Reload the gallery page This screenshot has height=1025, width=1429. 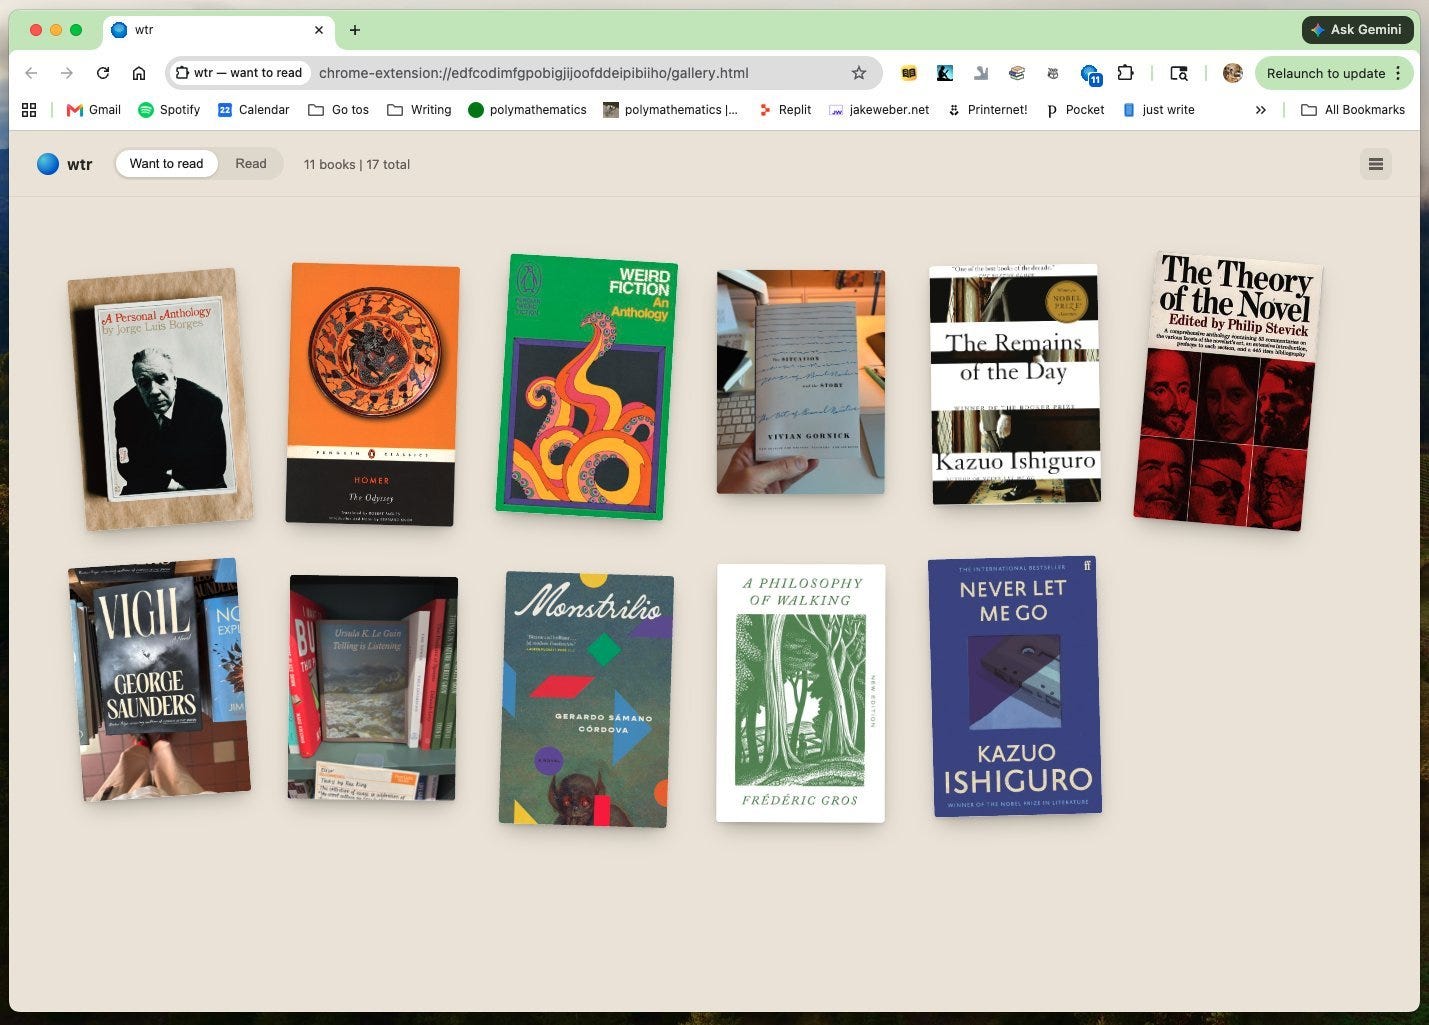click(102, 73)
